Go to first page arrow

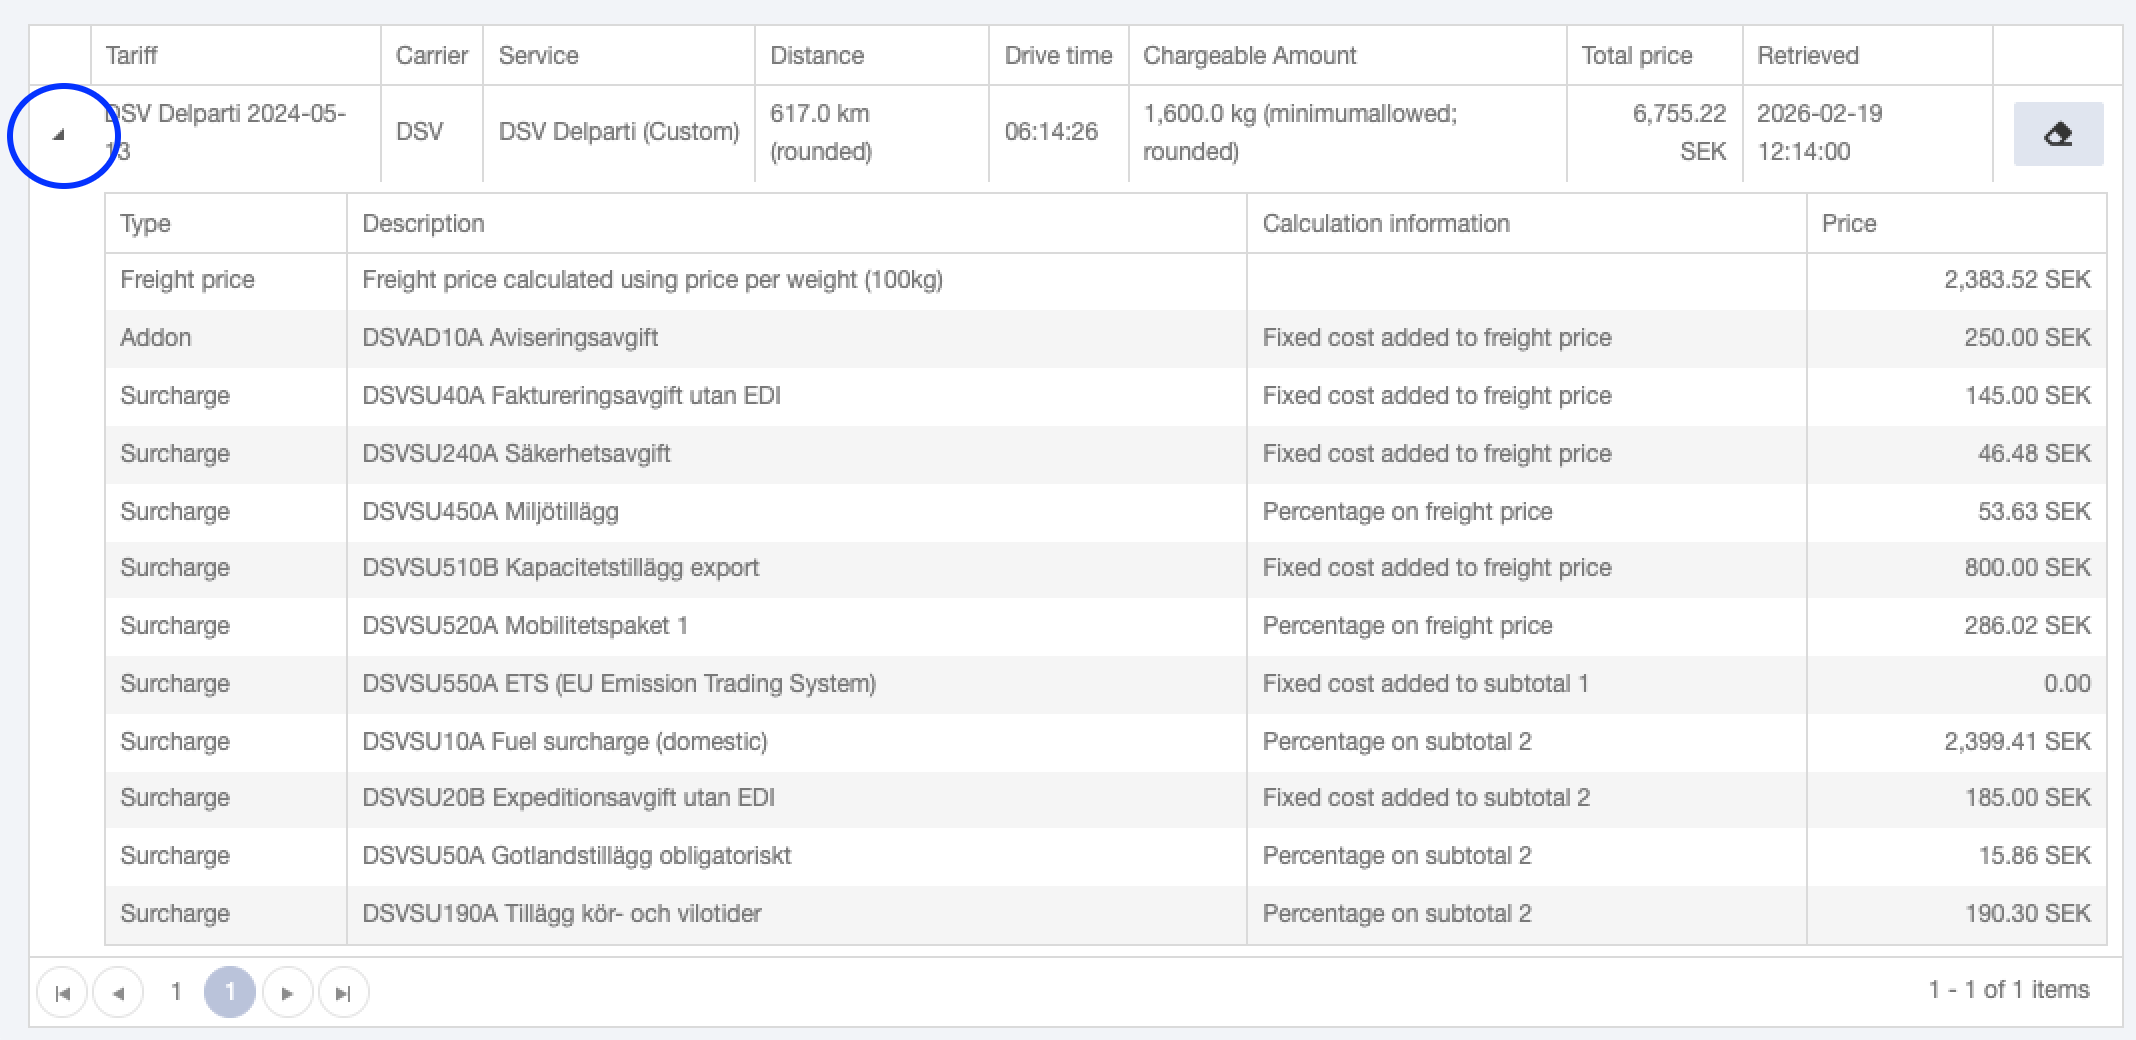[62, 992]
